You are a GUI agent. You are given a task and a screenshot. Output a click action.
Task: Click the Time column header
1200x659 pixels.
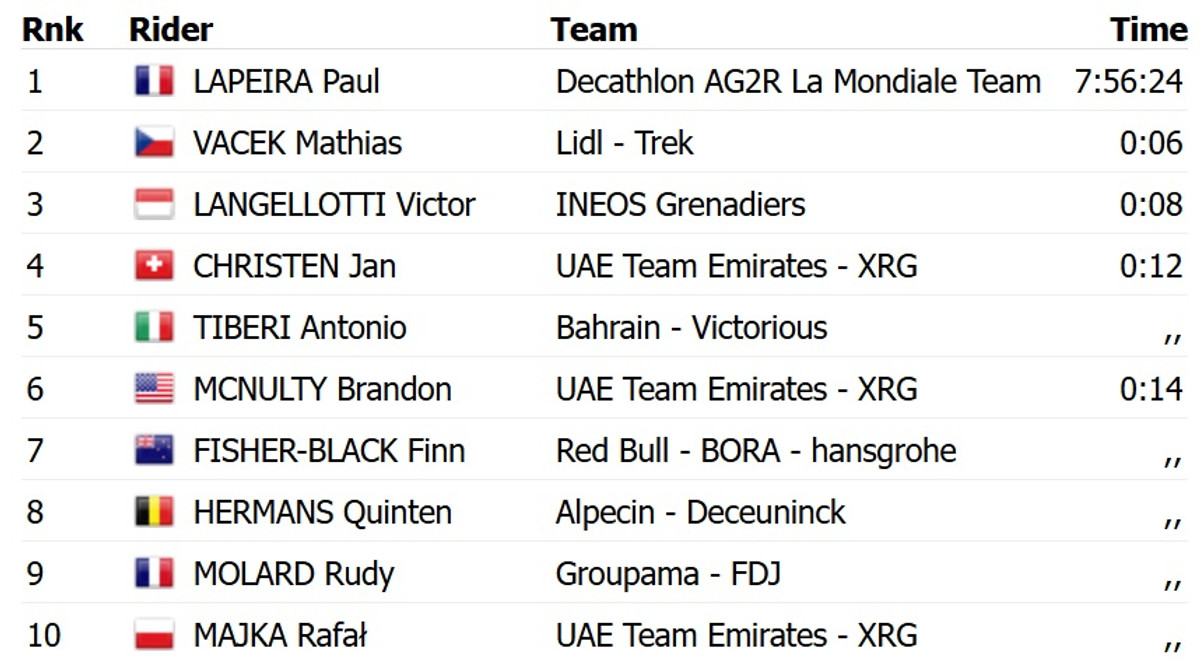coord(1148,30)
